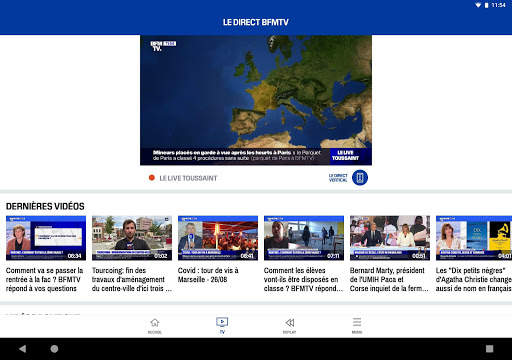The height and width of the screenshot is (360, 512).
Task: Click title 'Covid : tour de vis à Marseille'
Action: click(x=208, y=275)
